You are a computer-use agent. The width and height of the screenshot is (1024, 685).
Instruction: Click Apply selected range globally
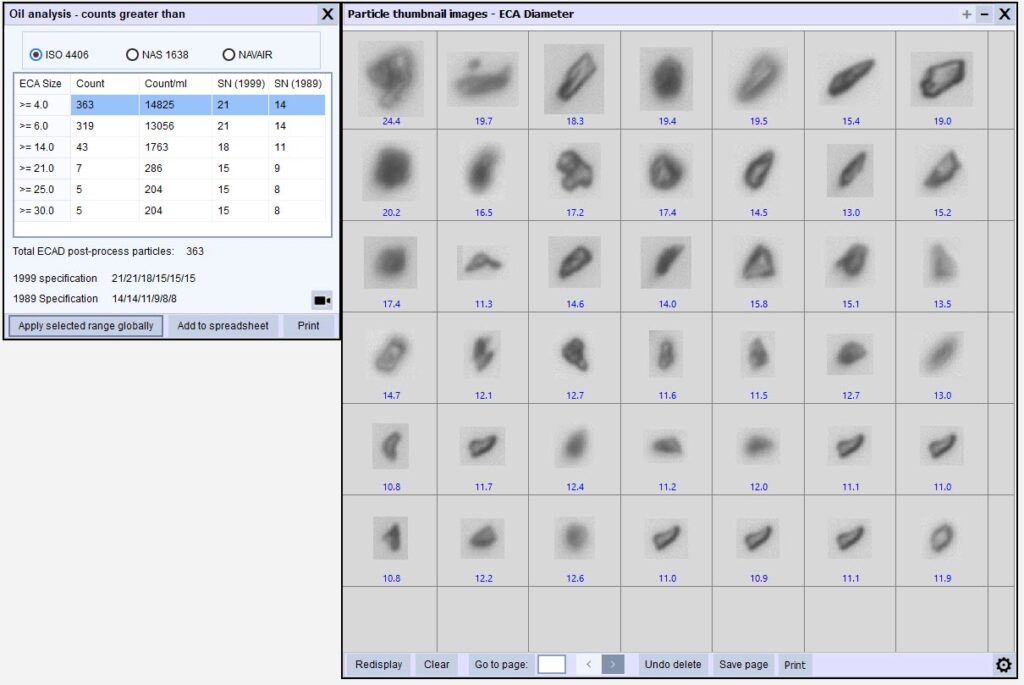(x=85, y=325)
